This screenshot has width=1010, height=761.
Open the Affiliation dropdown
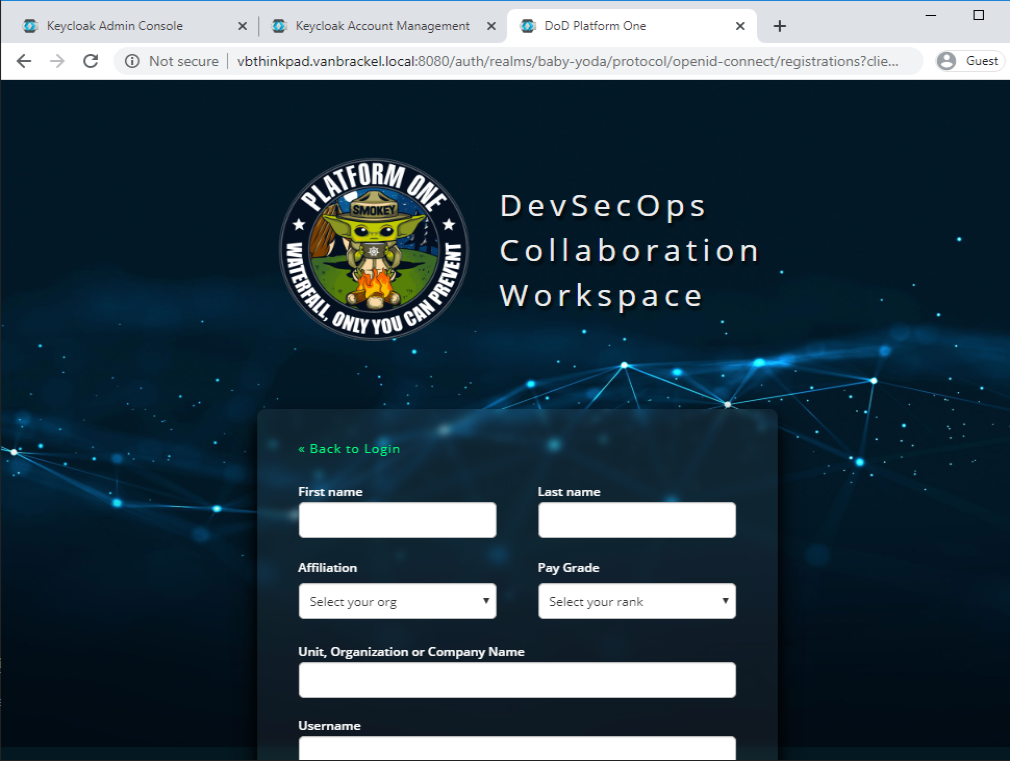397,601
